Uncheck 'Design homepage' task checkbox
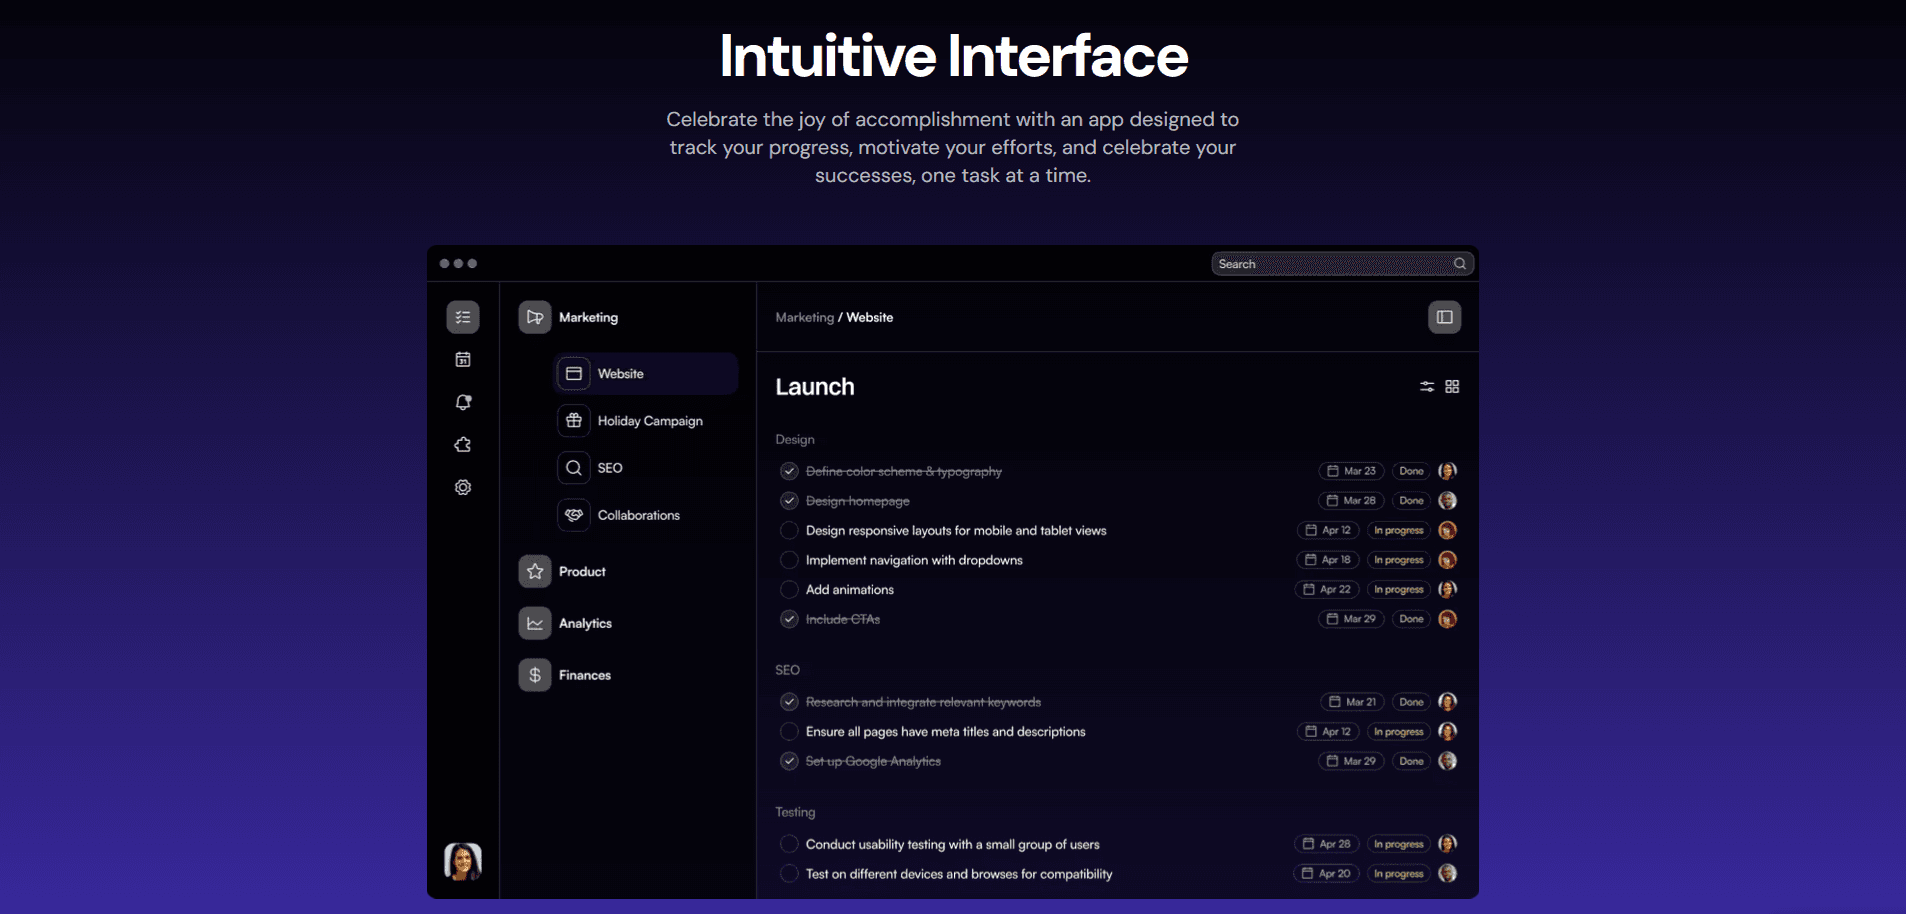This screenshot has width=1906, height=914. pyautogui.click(x=789, y=501)
